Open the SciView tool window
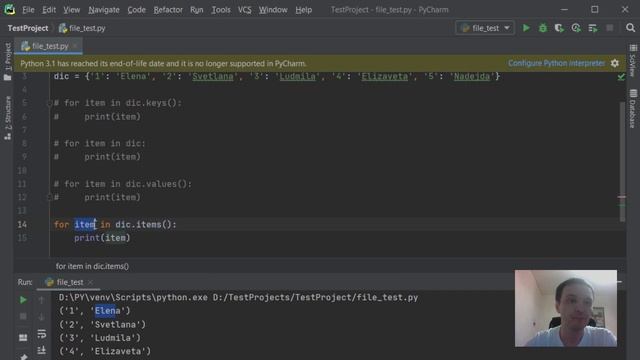This screenshot has width=640, height=360. [633, 61]
